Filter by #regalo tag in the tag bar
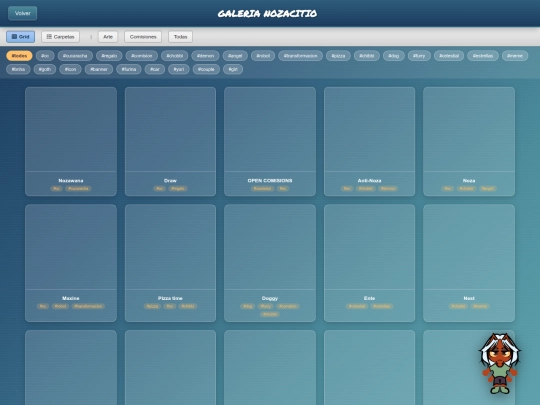 tap(109, 55)
